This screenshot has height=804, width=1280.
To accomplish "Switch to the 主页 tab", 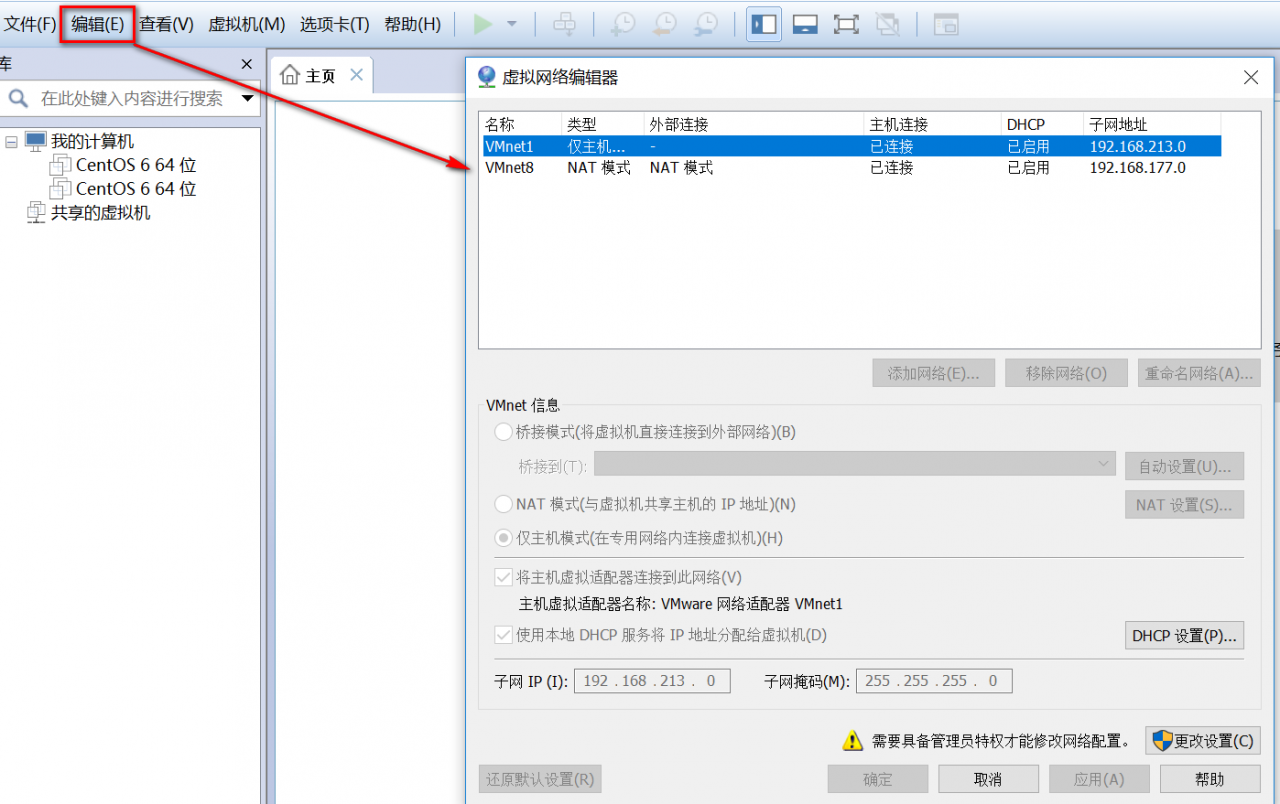I will tap(320, 75).
